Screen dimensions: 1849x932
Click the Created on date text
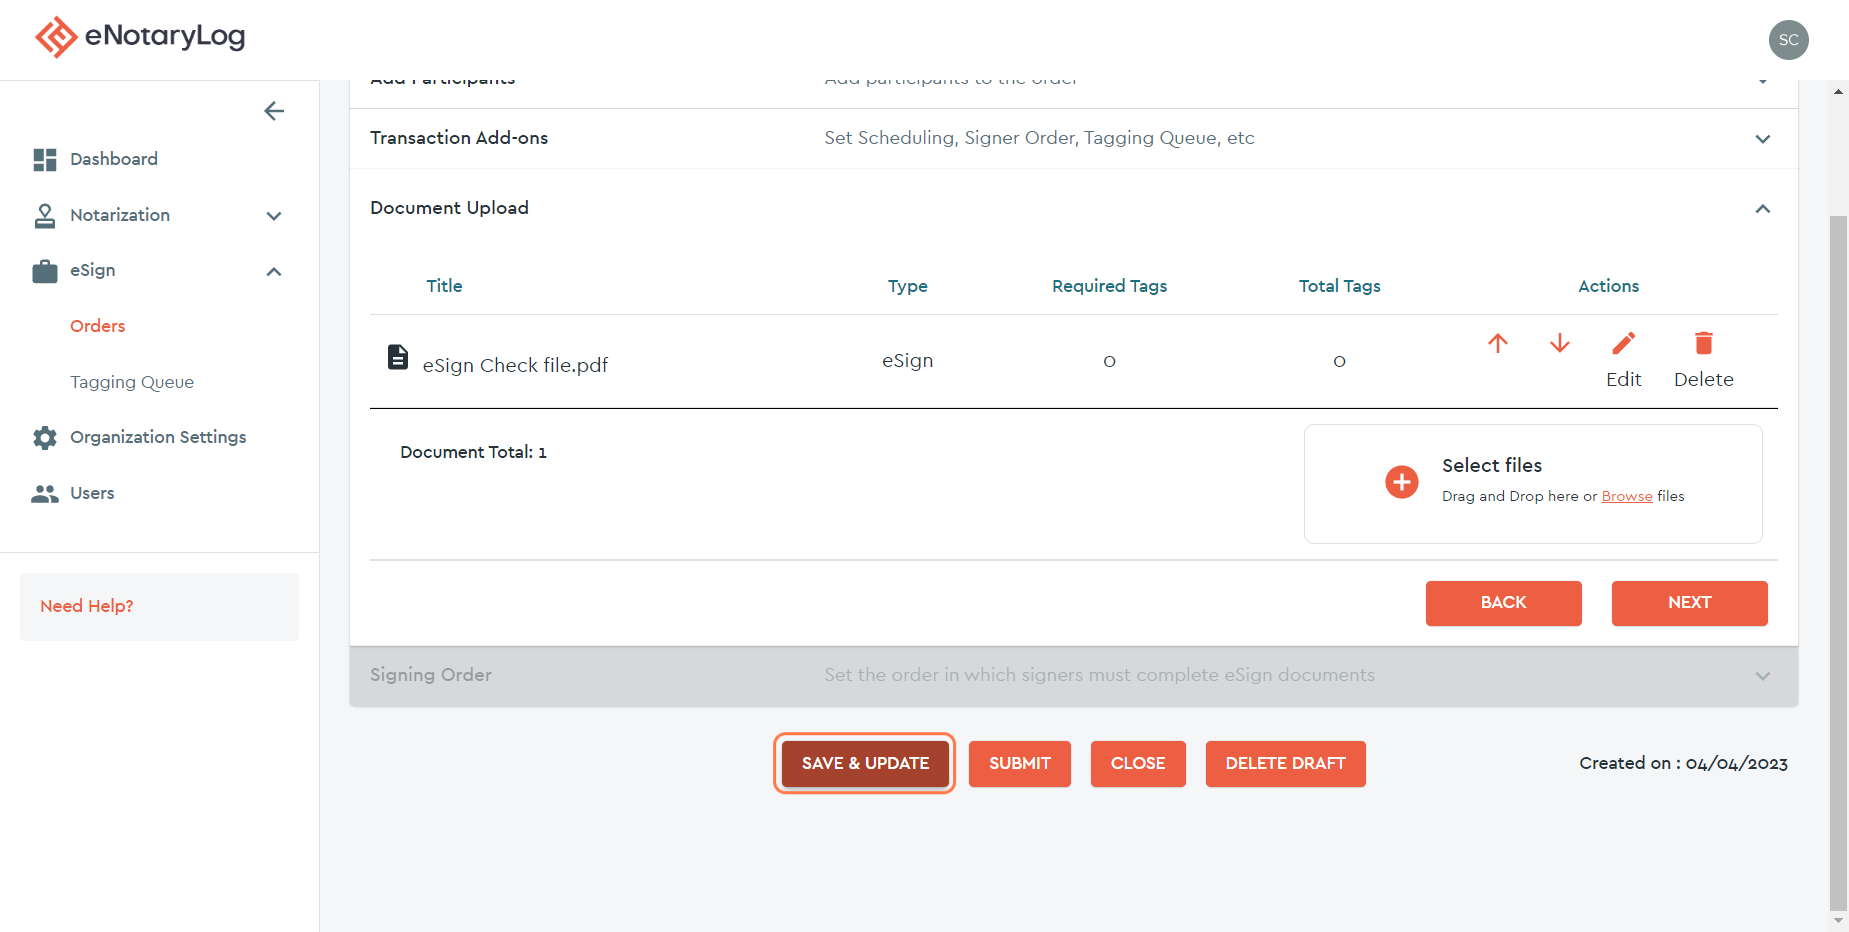pyautogui.click(x=1683, y=763)
